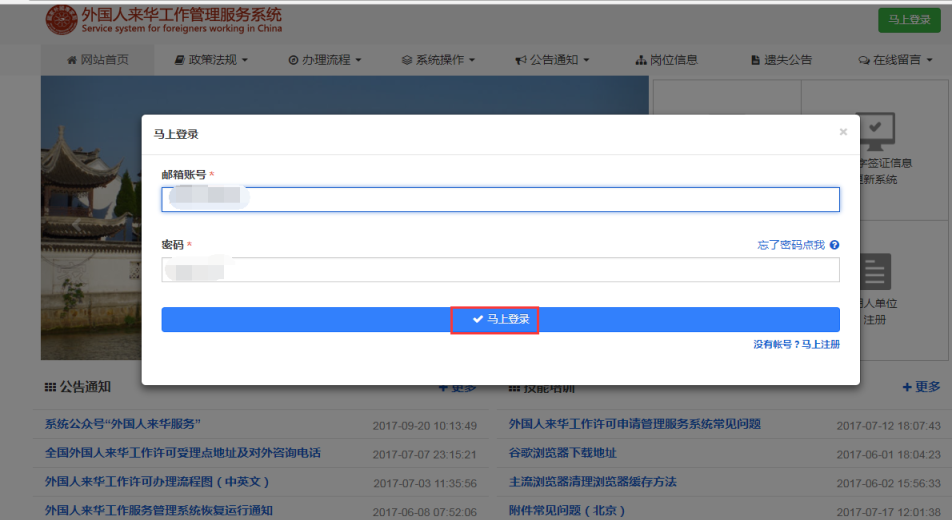Open 网站首页 home menu item
Screen dimensions: 952x520
click(x=98, y=60)
